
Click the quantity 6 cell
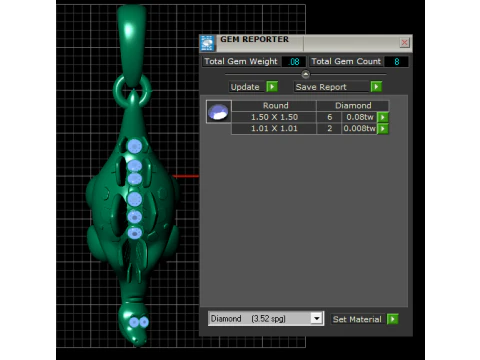(x=329, y=117)
